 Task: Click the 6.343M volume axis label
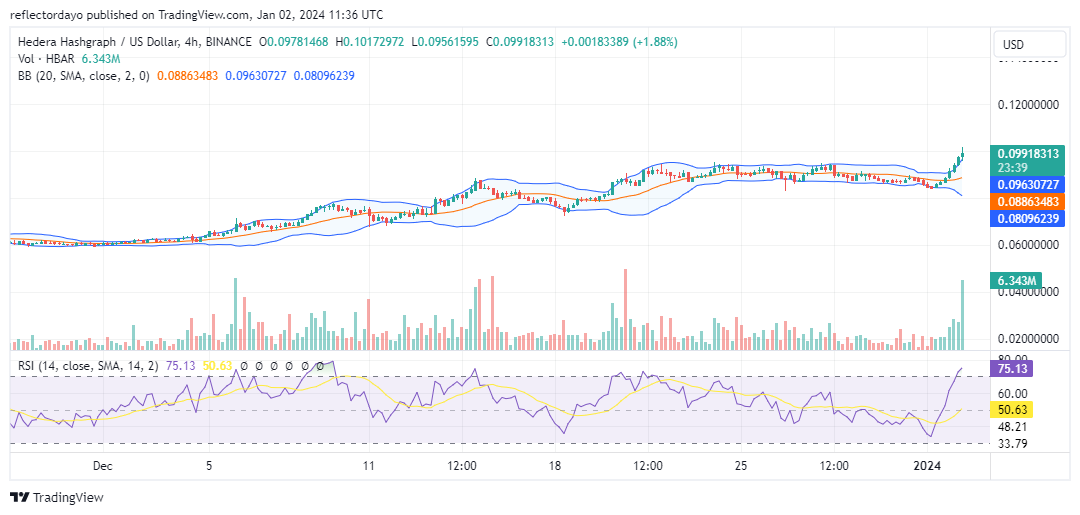[1014, 281]
